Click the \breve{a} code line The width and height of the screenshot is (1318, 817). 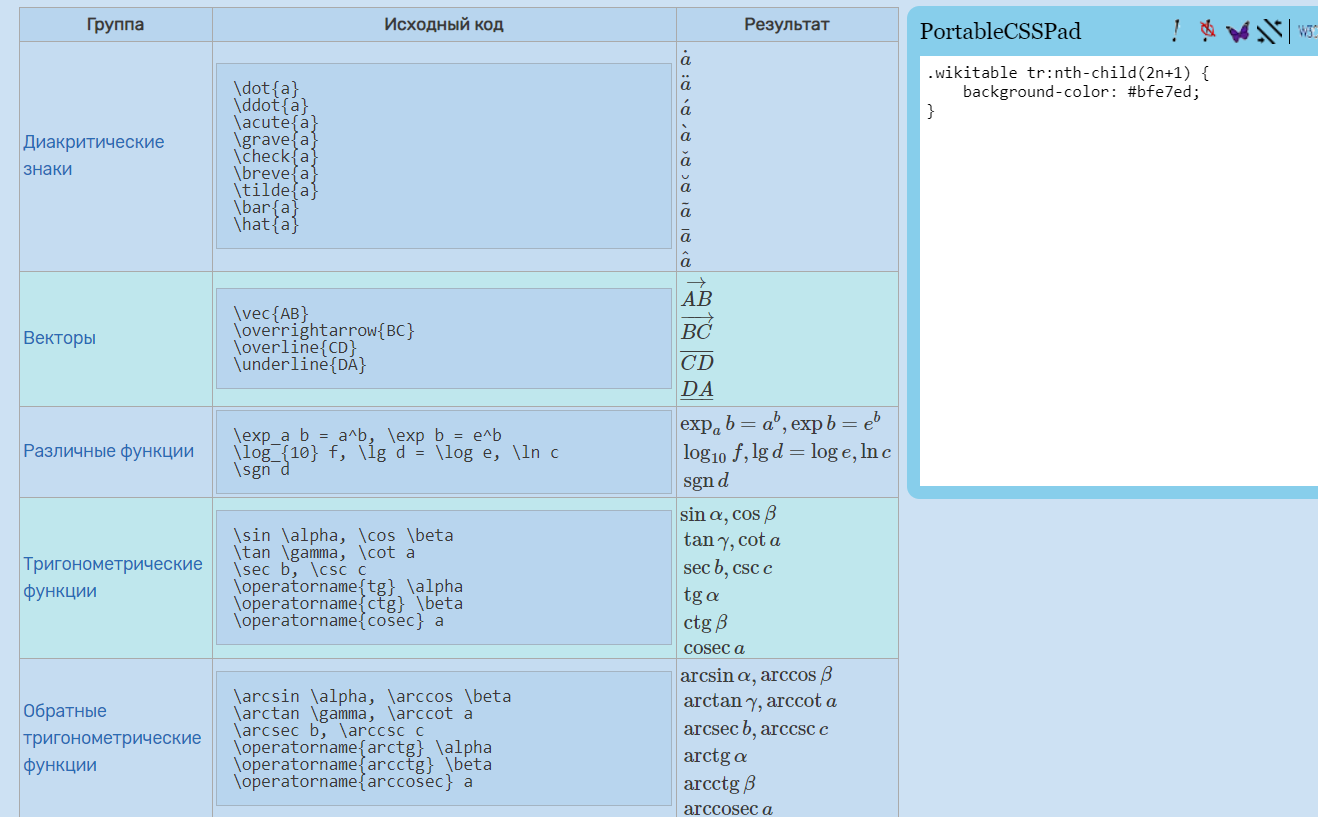point(276,174)
